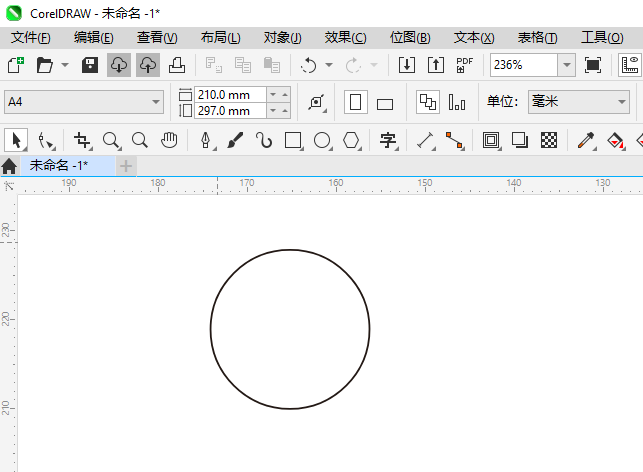This screenshot has width=643, height=472.
Task: Toggle apply layout to all pages
Action: point(428,102)
